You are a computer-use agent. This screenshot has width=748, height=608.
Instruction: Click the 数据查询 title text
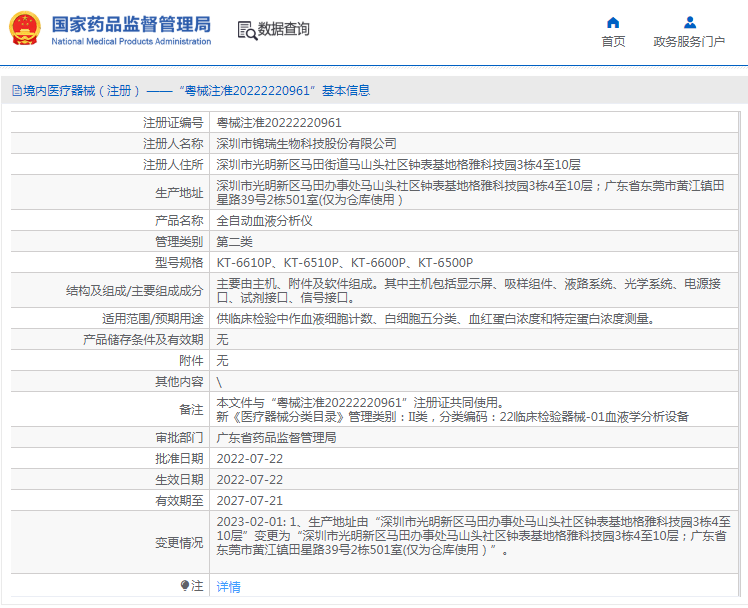[284, 29]
